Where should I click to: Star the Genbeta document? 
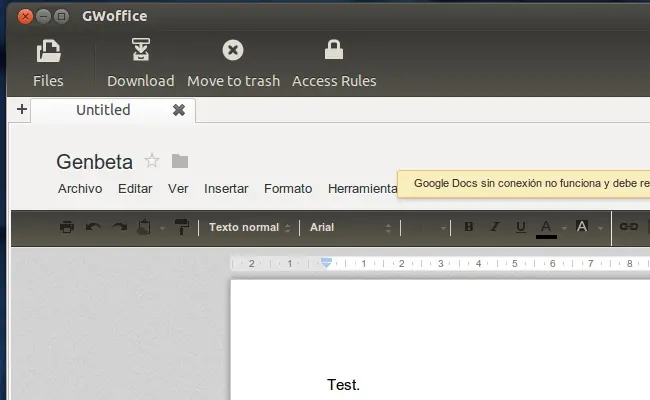[152, 161]
